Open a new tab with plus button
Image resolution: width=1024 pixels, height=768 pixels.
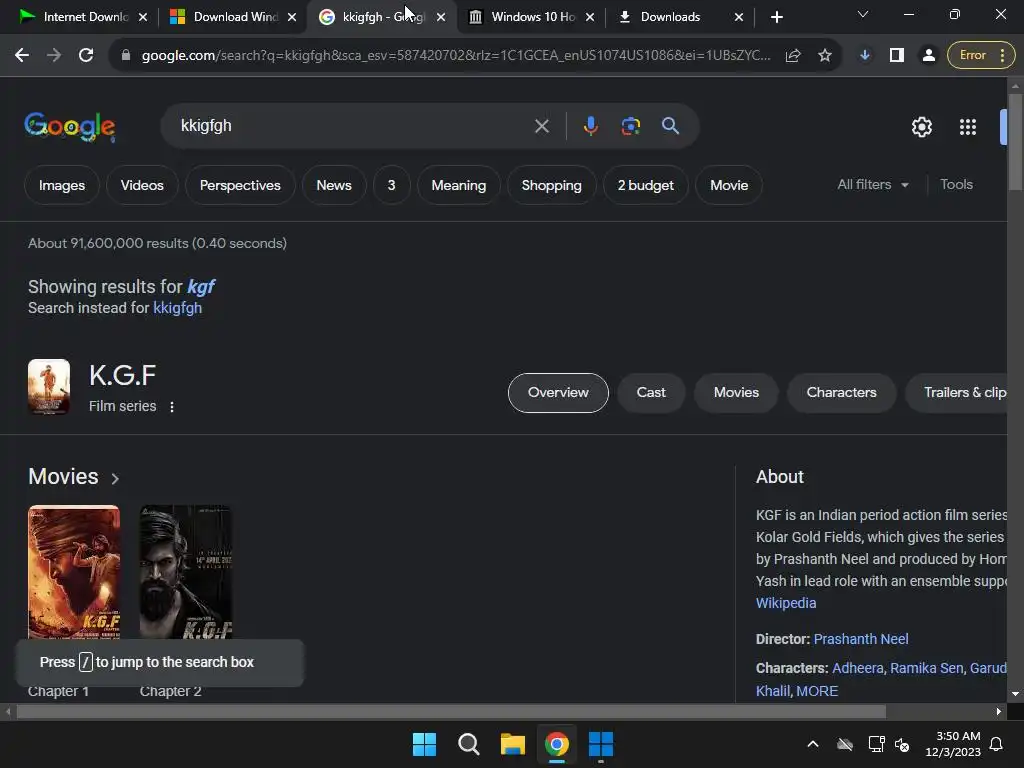pyautogui.click(x=776, y=18)
